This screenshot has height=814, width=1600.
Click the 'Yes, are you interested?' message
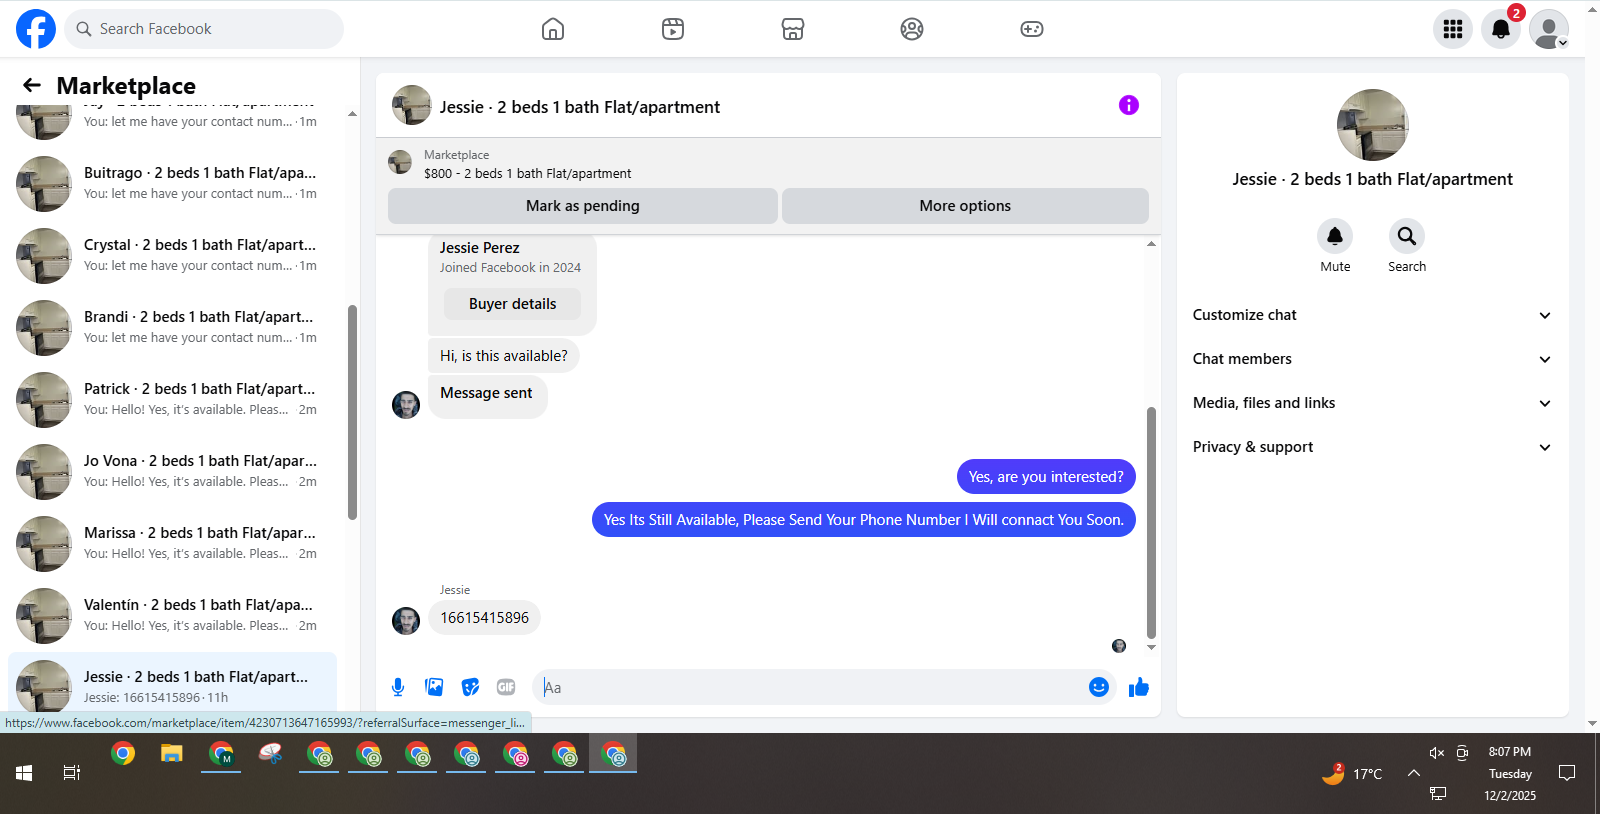(1046, 477)
